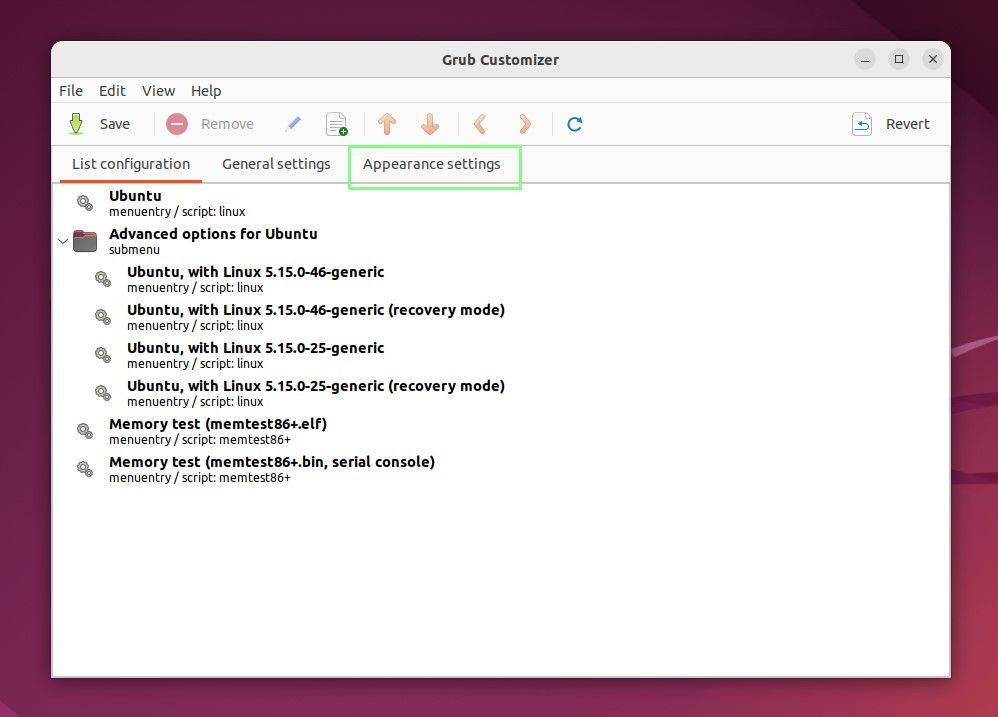Click the Remove entry minus icon
The width and height of the screenshot is (998, 717).
pos(177,124)
